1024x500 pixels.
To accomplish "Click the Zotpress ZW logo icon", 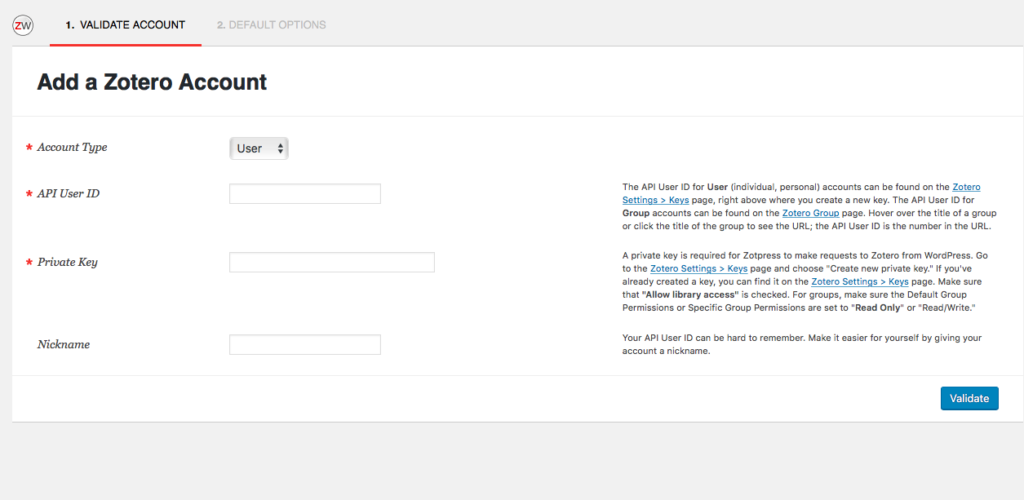I will (22, 25).
